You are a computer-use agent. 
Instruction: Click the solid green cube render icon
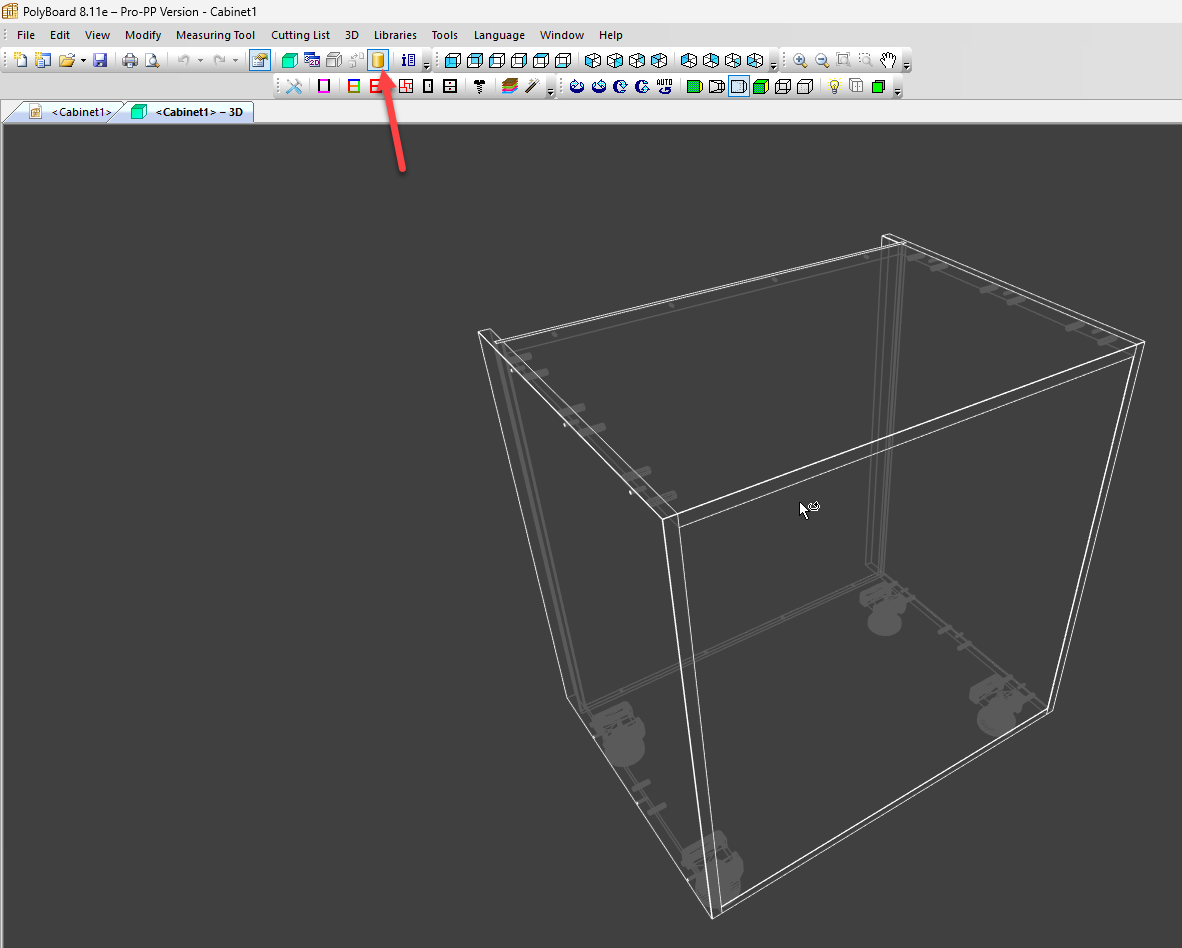[x=761, y=87]
